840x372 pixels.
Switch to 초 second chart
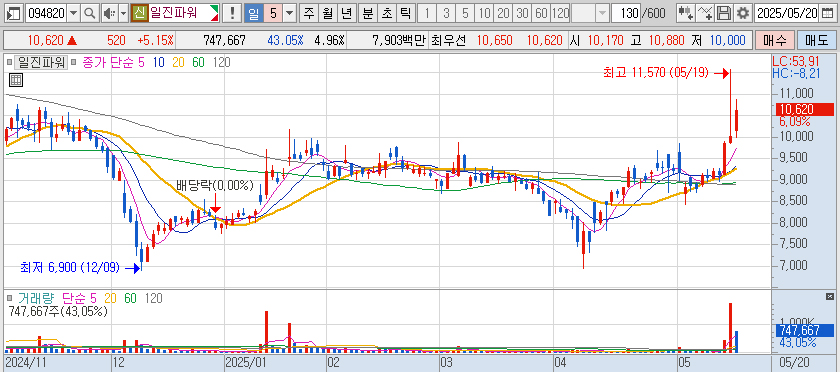pos(386,13)
